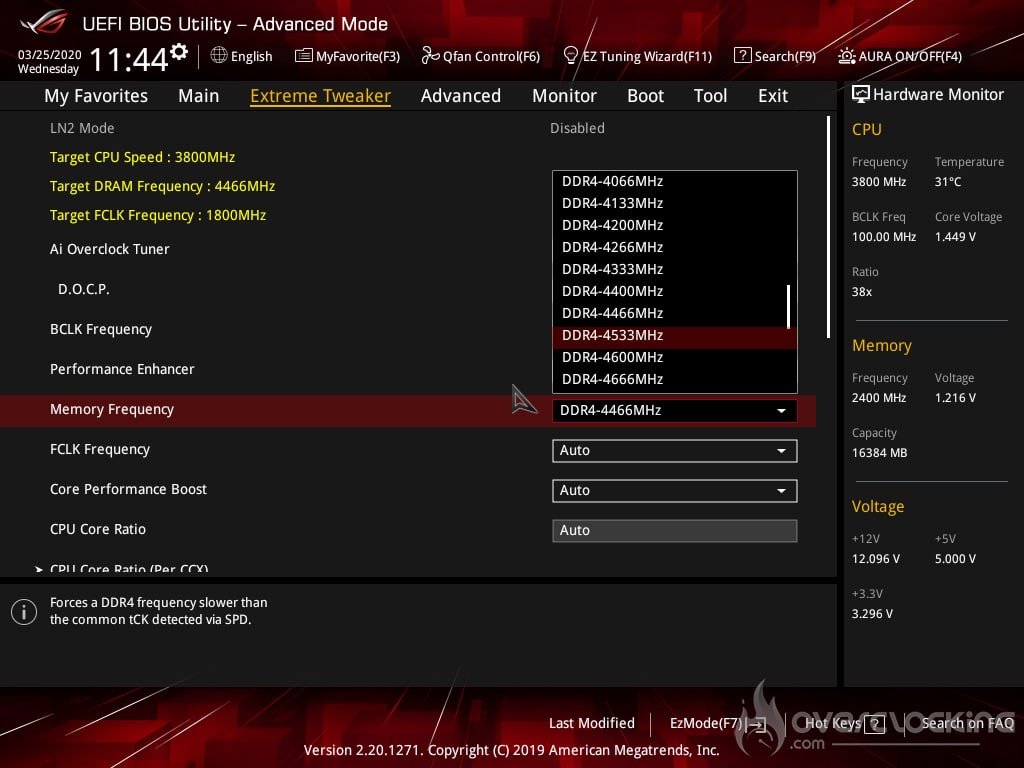Click Target CPU Speed : 3800MHz text
Image resolution: width=1024 pixels, height=768 pixels.
point(142,157)
